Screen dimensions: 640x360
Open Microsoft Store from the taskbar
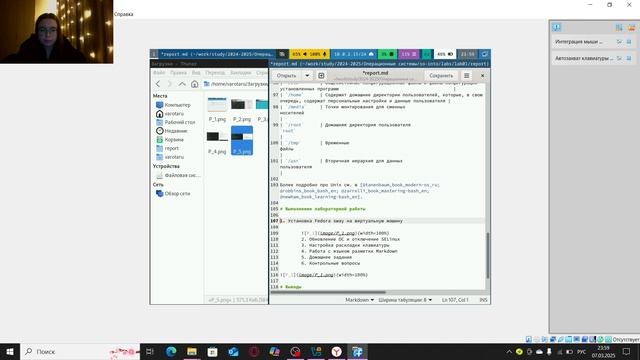coord(213,351)
